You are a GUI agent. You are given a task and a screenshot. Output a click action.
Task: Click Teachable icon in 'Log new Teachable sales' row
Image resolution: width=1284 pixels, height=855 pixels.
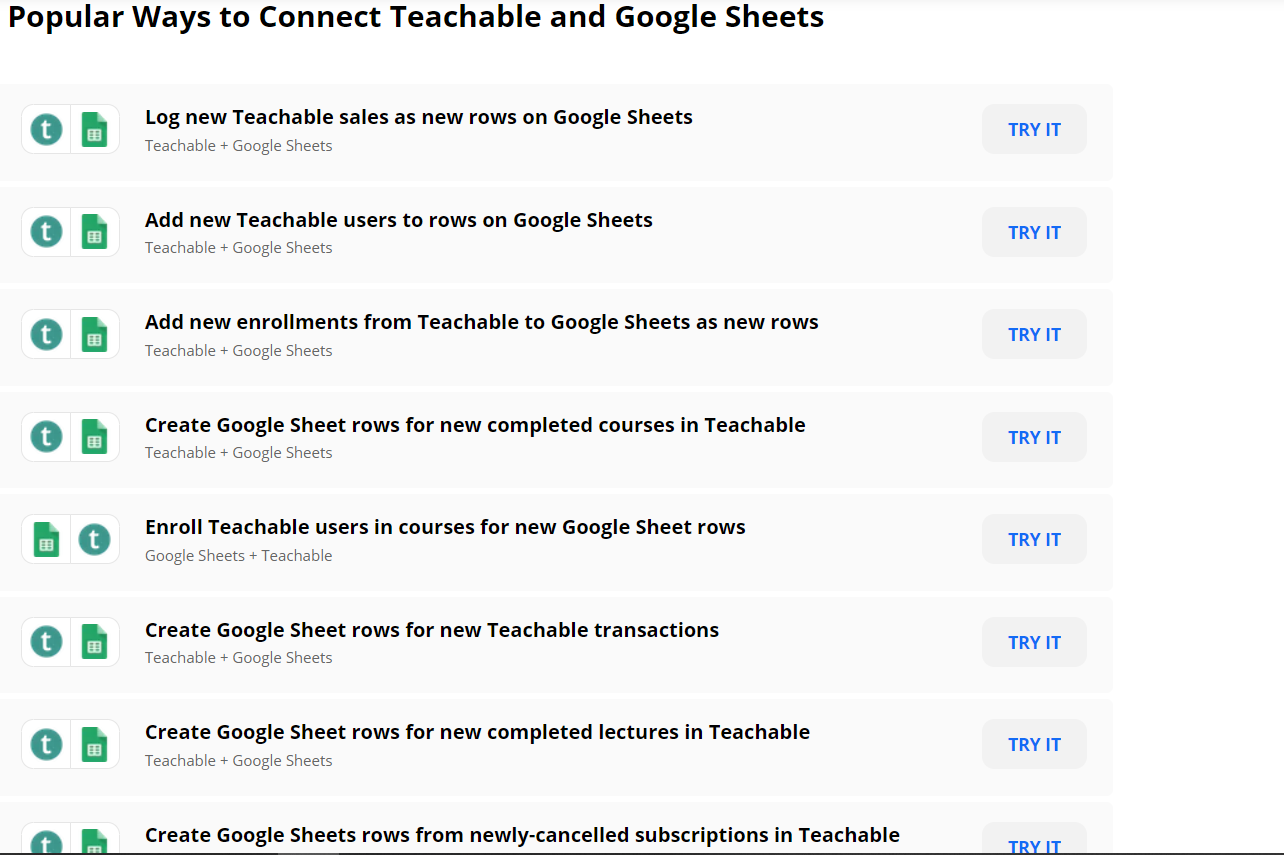tap(46, 129)
